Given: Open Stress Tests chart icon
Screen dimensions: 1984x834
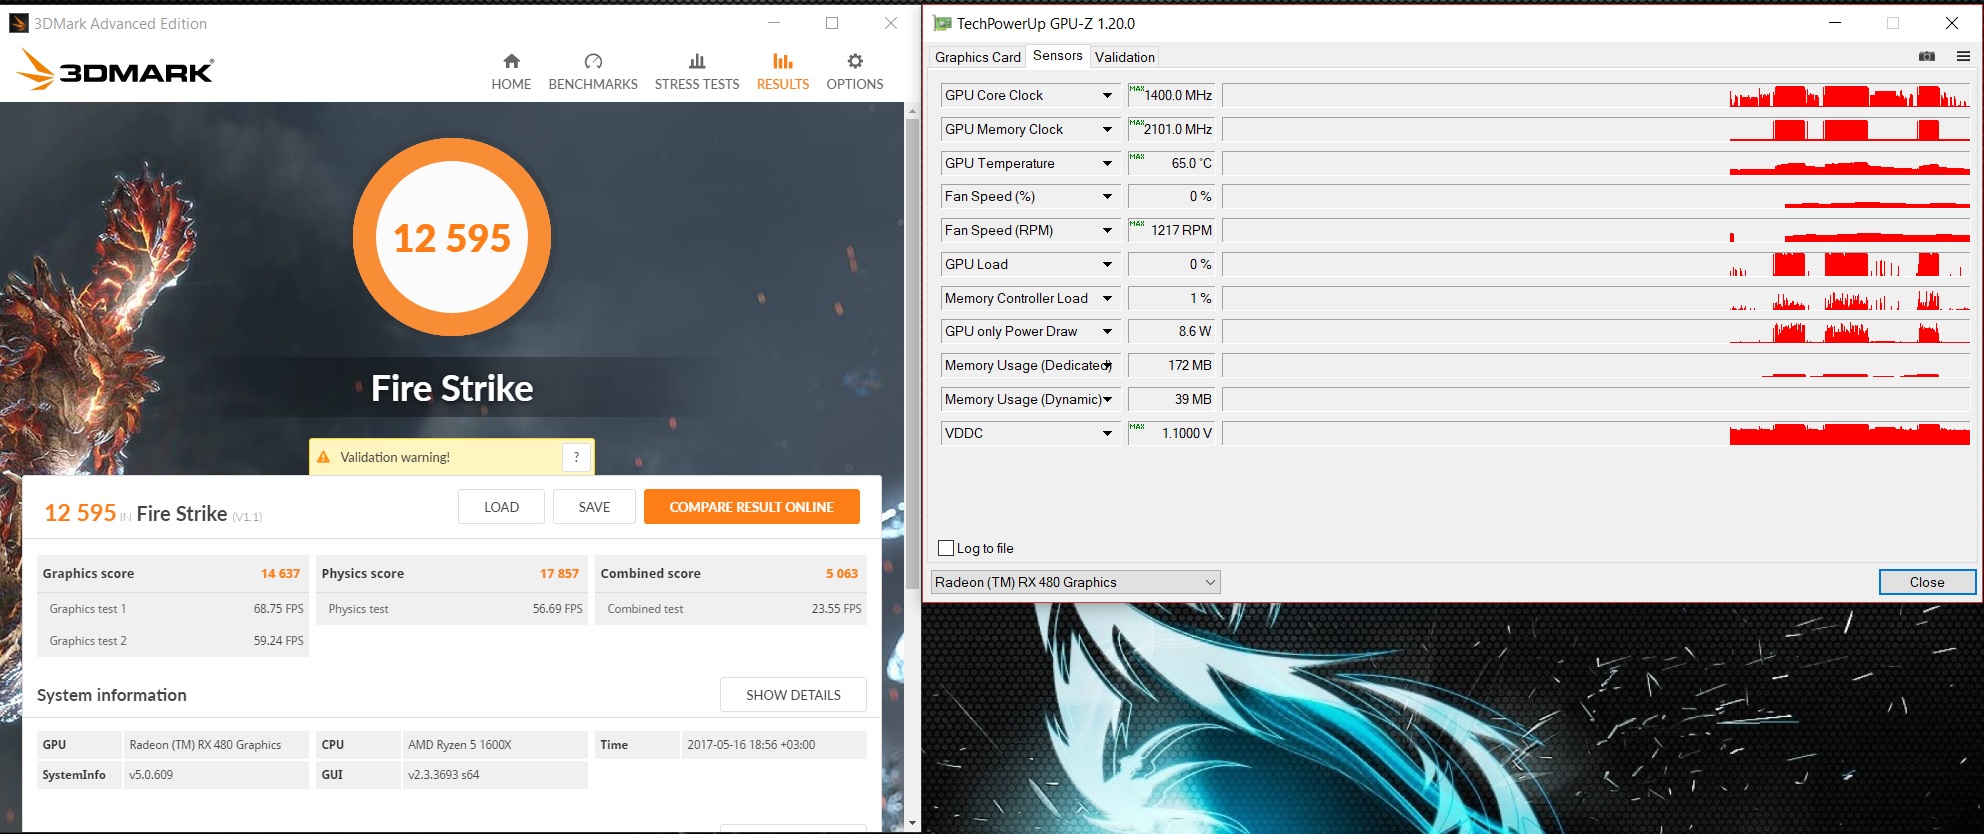Looking at the screenshot, I should point(697,61).
